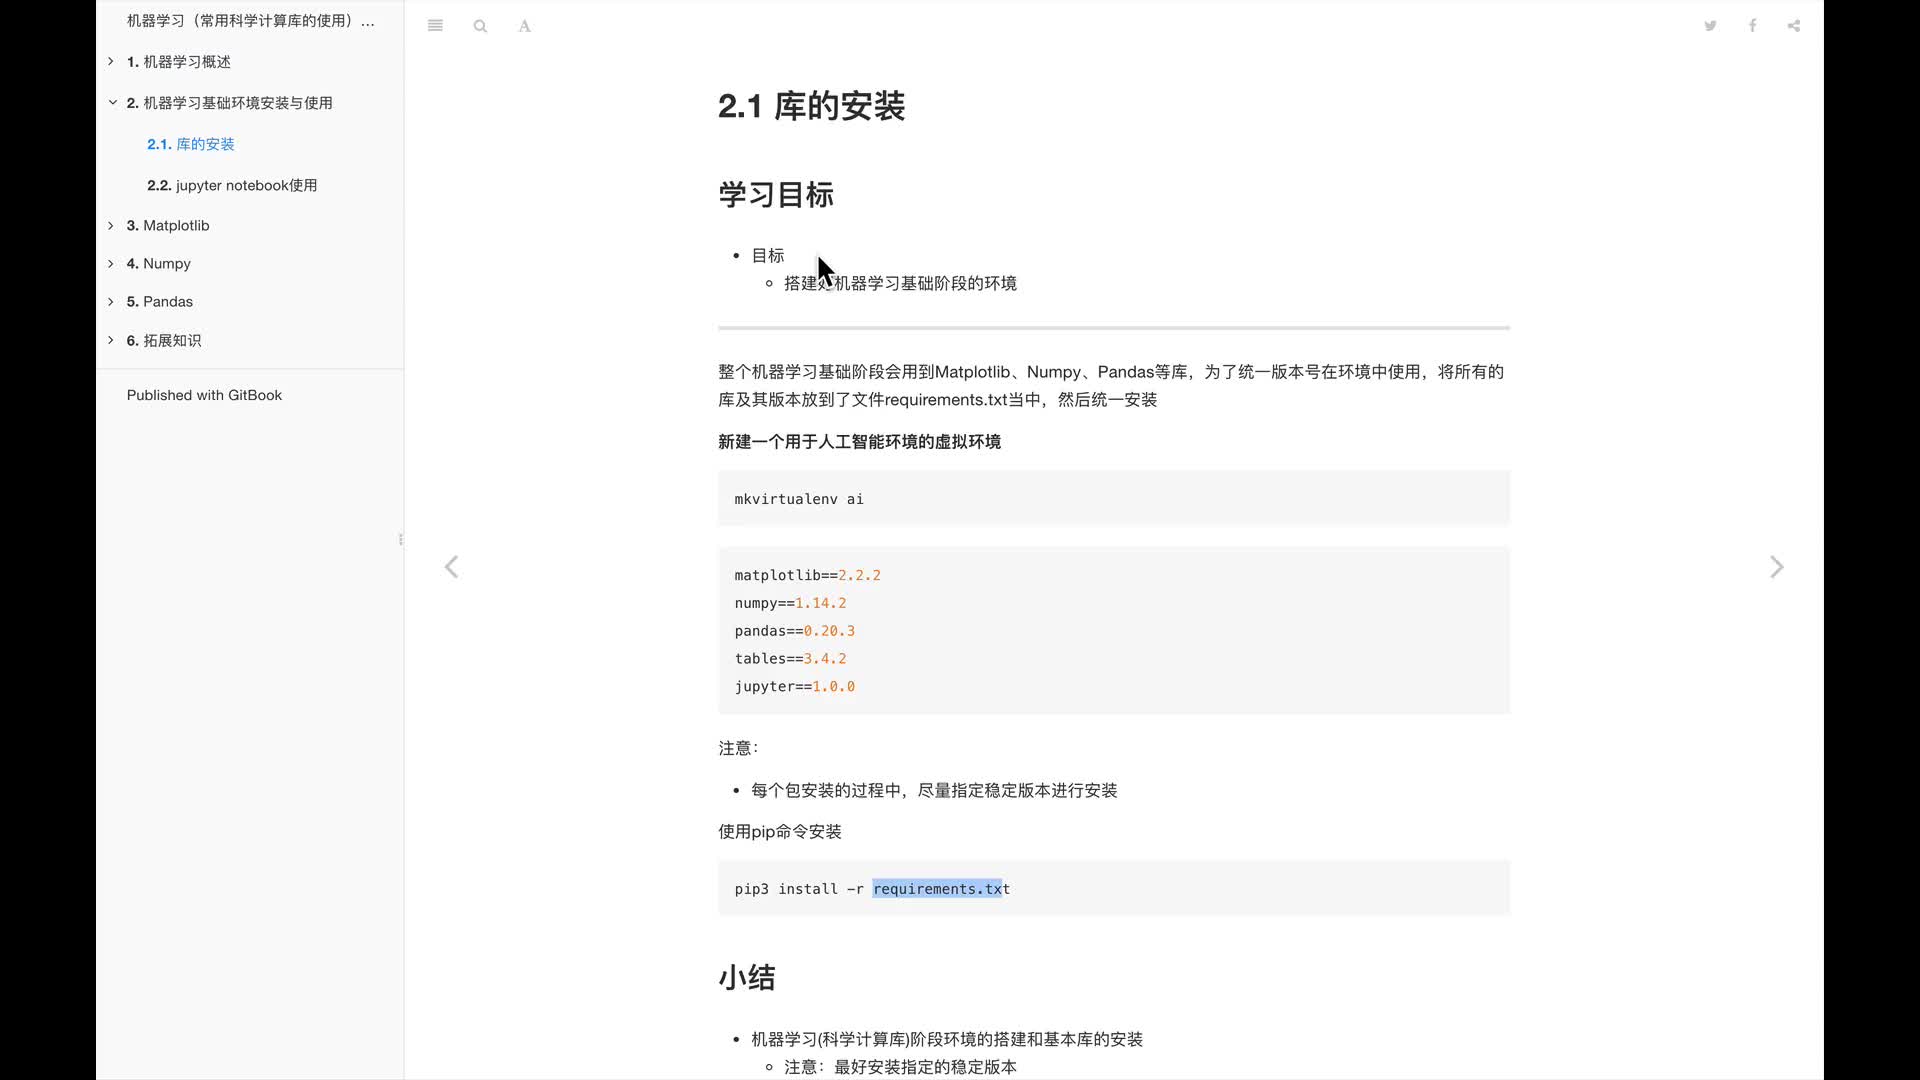Image resolution: width=1920 pixels, height=1080 pixels.
Task: Collapse chapter 2 机器学习基础环境安装与使用 chevron
Action: [112, 102]
